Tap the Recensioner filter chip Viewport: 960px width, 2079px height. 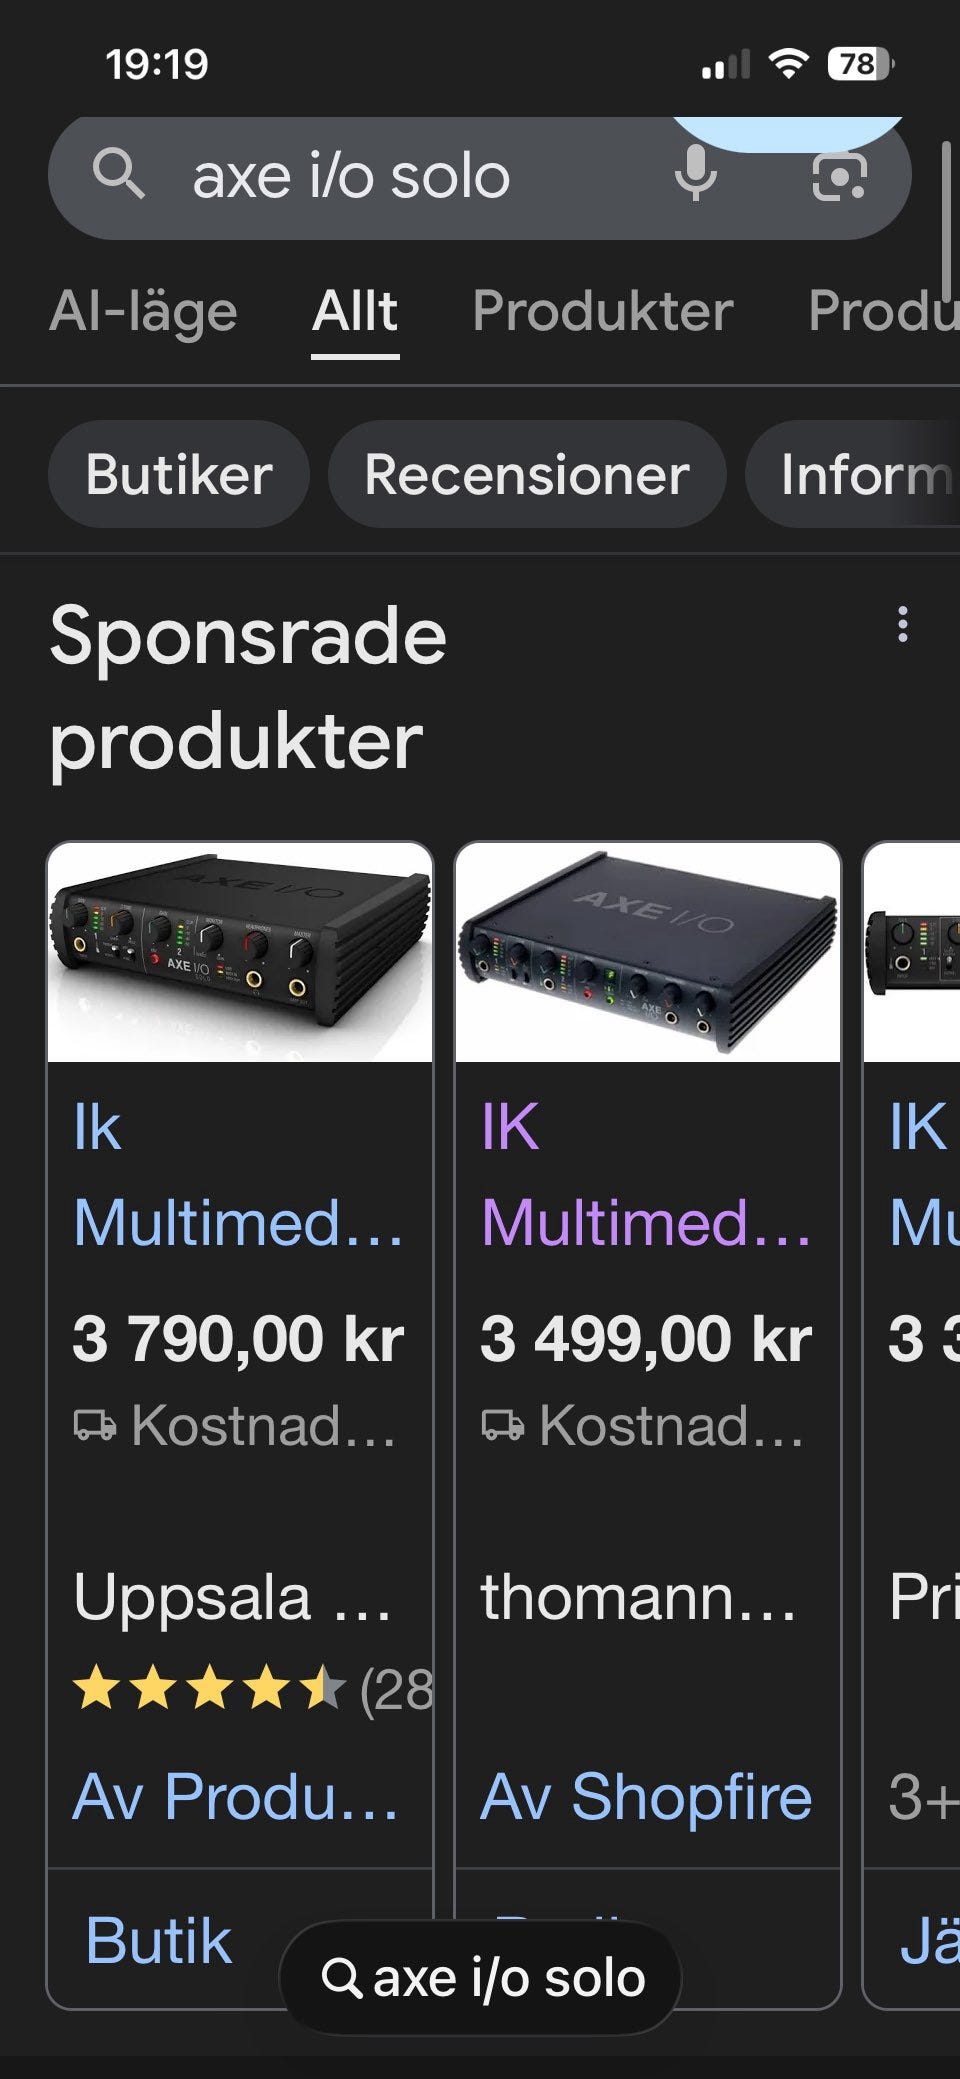click(x=527, y=474)
